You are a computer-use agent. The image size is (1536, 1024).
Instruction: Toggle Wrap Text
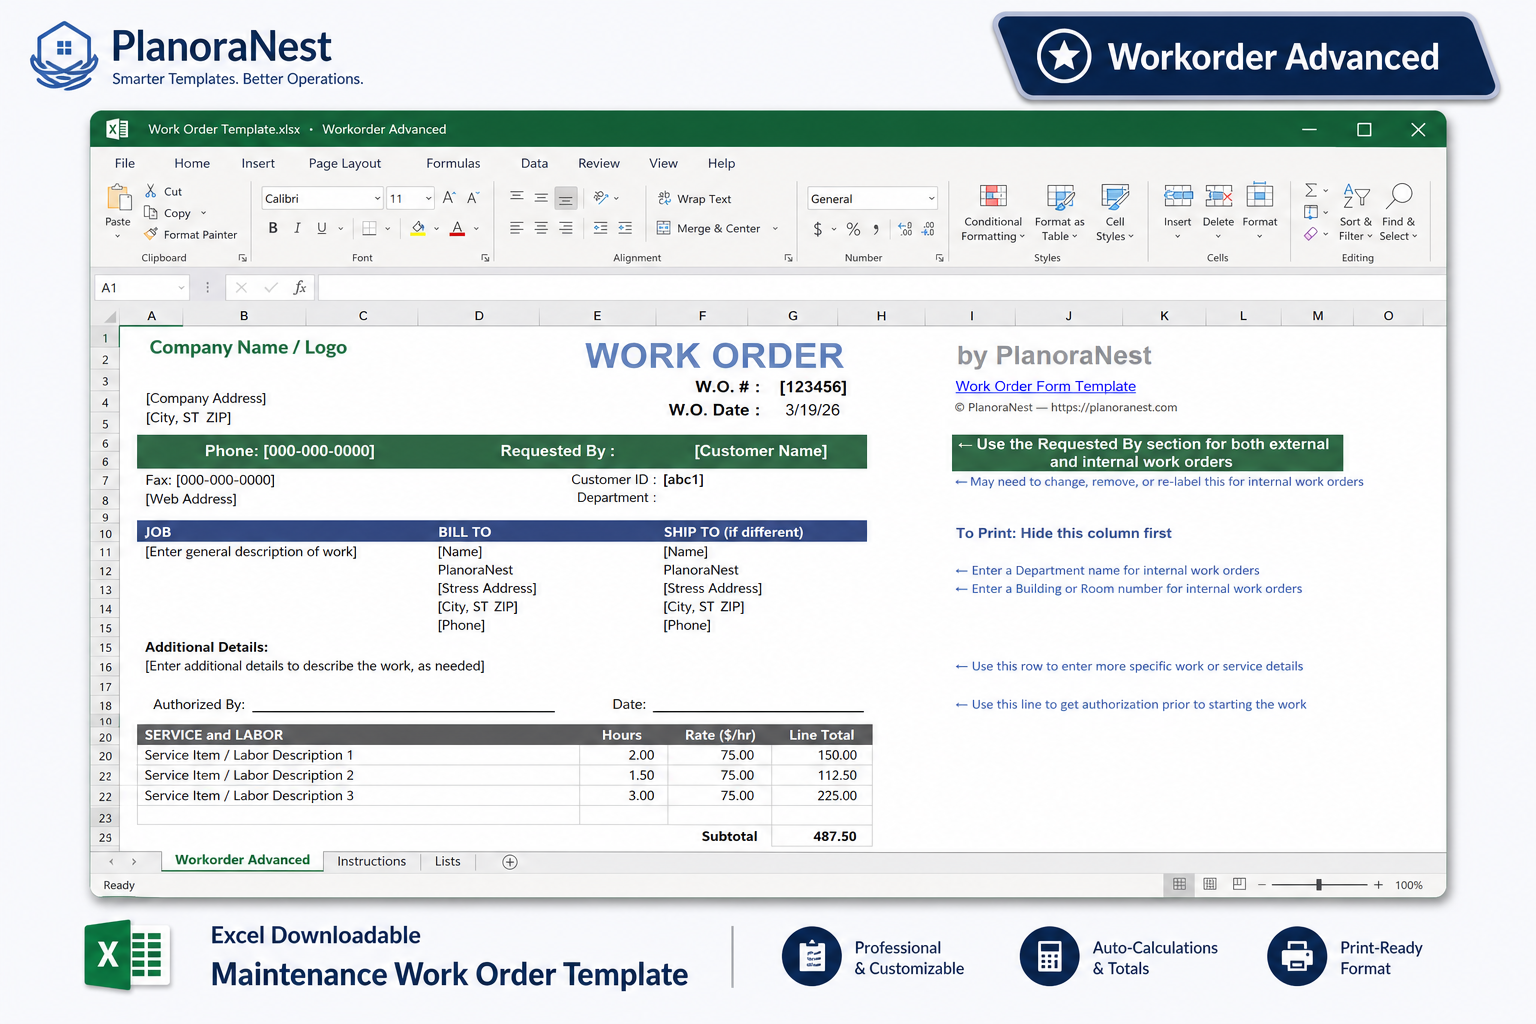694,199
